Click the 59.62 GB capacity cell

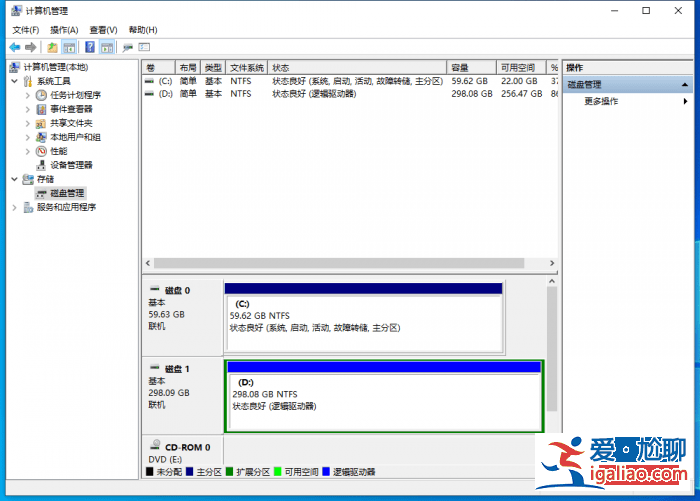469,81
